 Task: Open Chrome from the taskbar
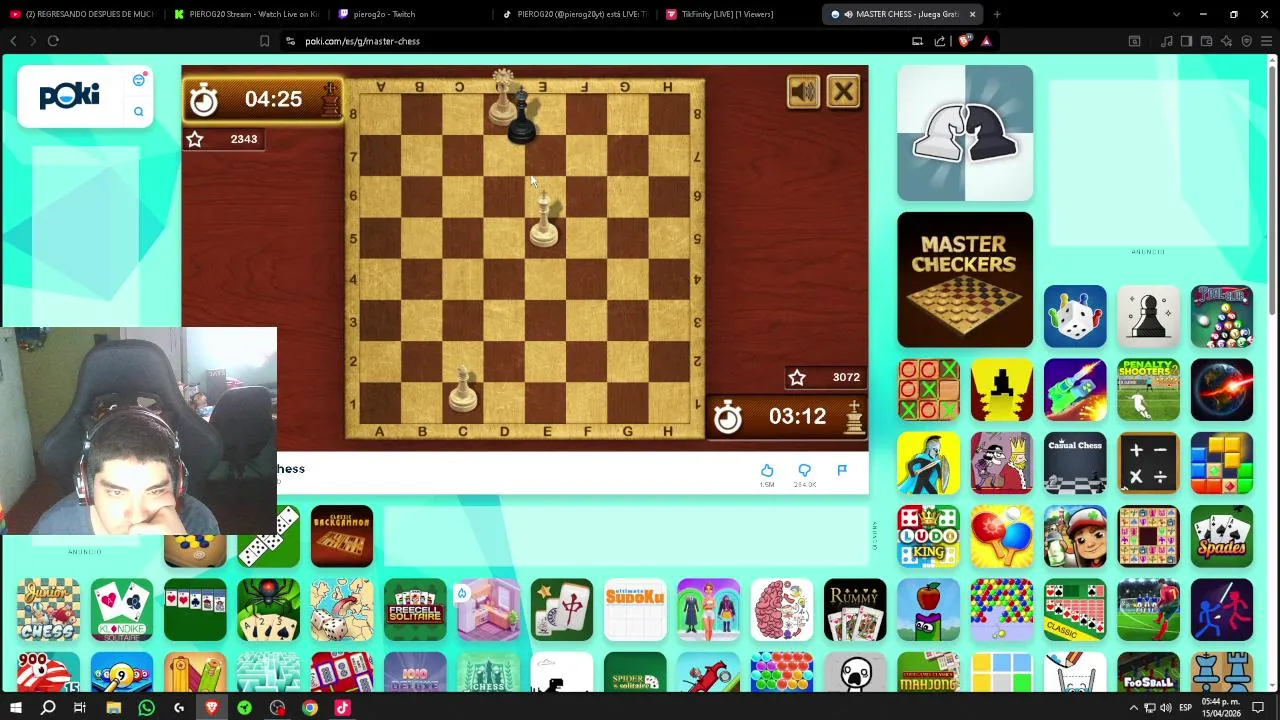click(310, 708)
